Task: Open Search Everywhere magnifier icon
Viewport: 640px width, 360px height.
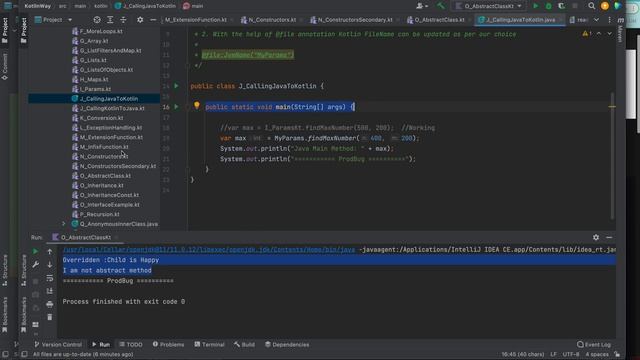Action: click(x=591, y=6)
